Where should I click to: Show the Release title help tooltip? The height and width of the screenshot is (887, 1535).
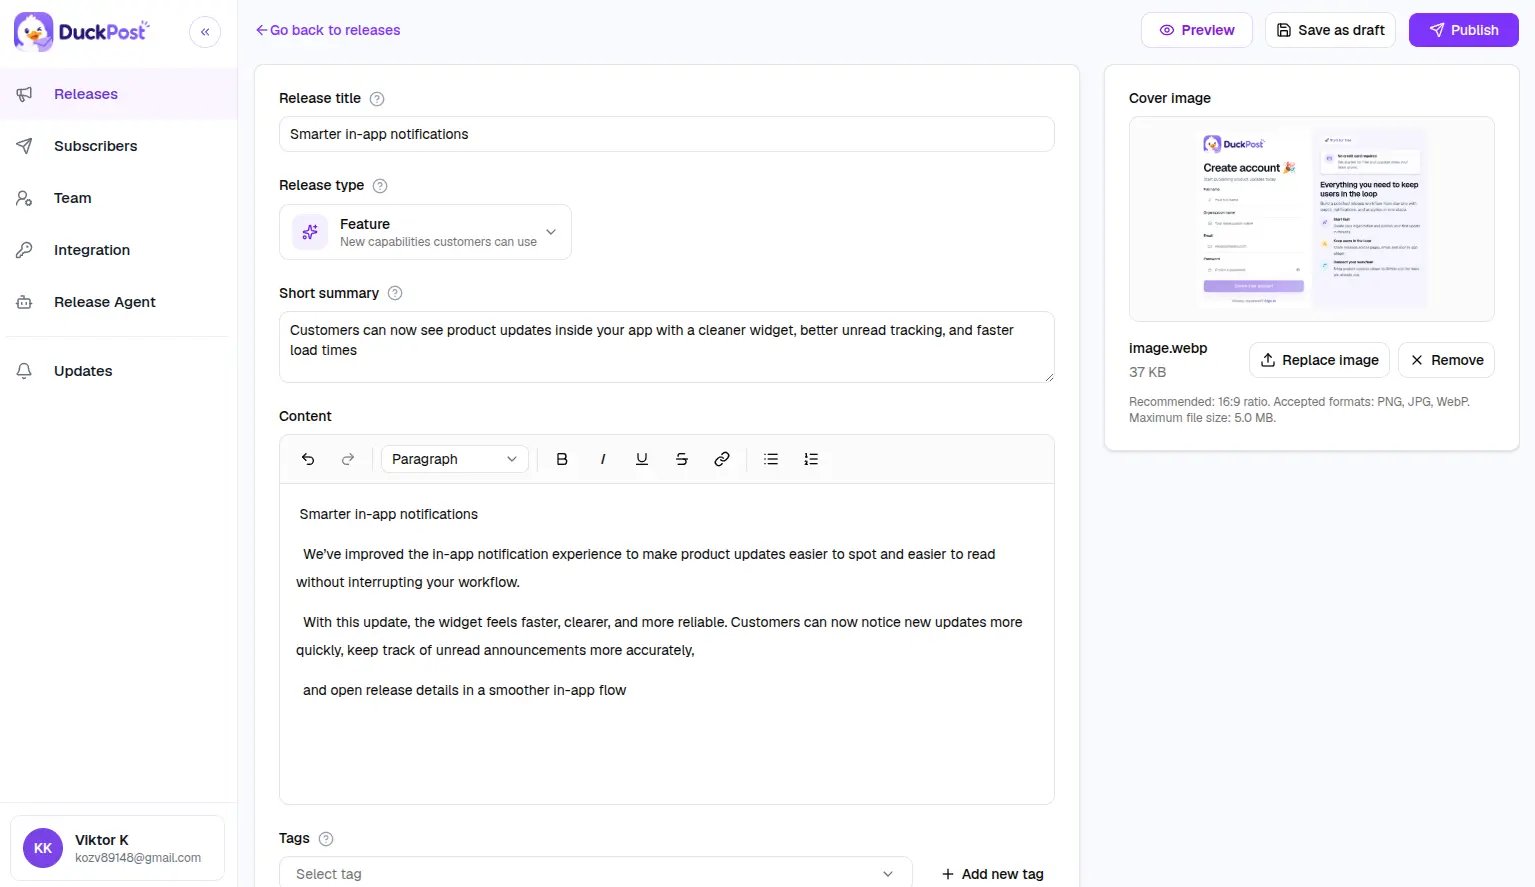[377, 99]
